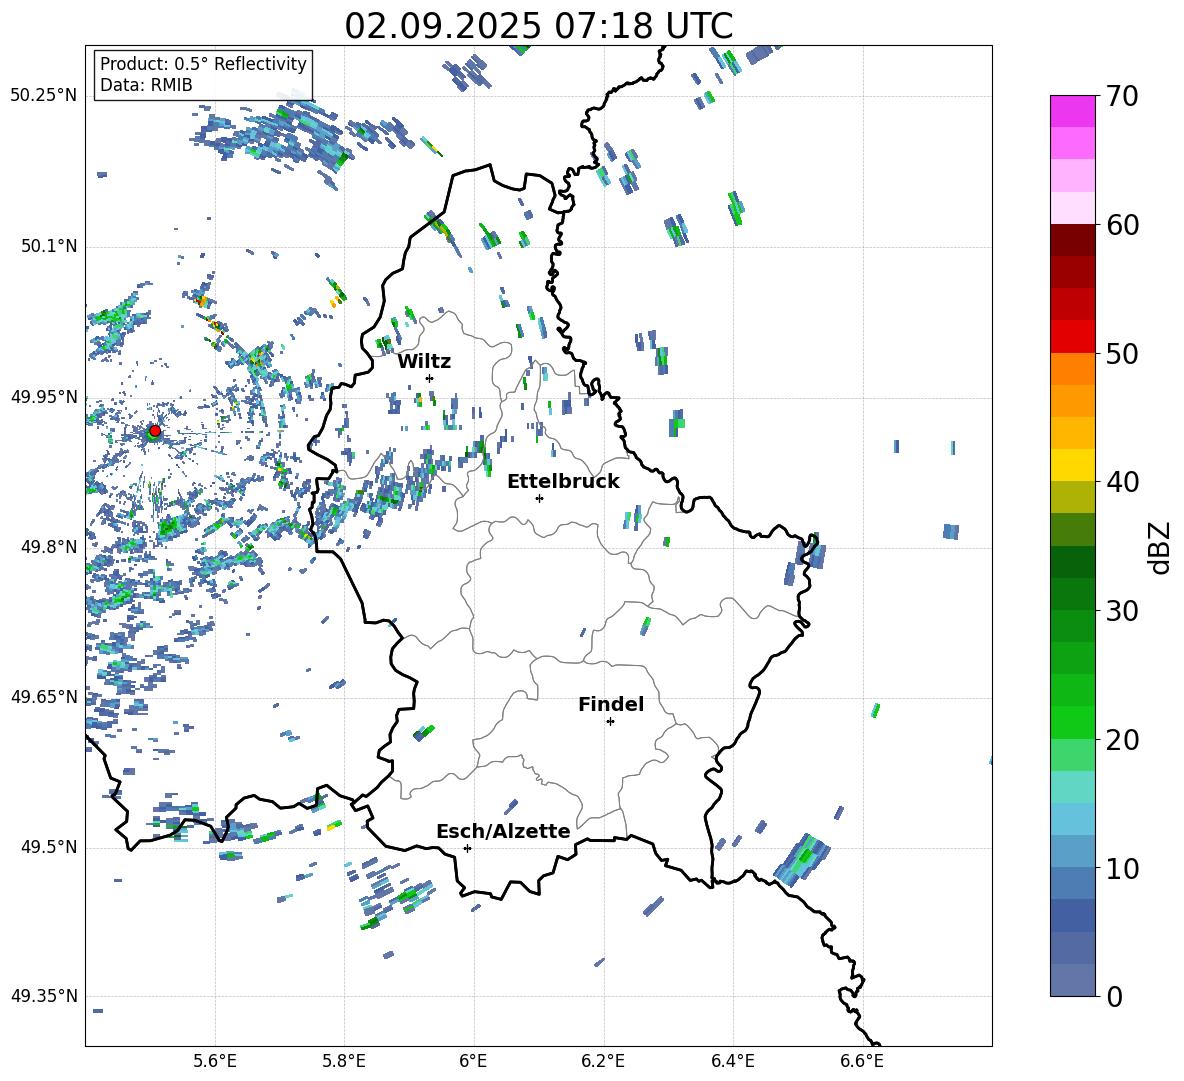
Task: Pick the slate blue swatch at colorbar bottom
Action: point(1073,980)
